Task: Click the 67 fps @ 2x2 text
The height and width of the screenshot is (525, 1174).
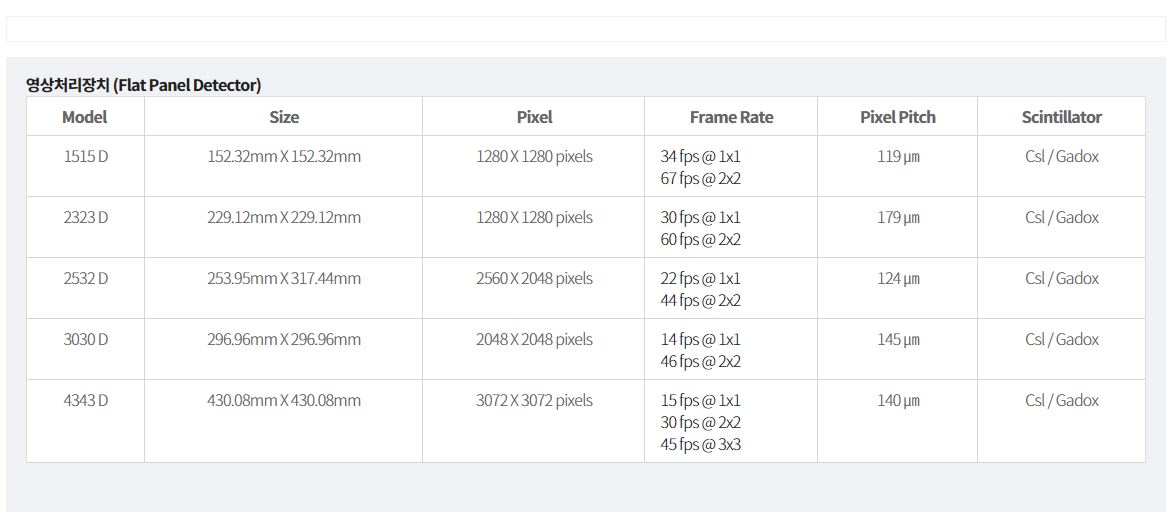Action: point(700,179)
